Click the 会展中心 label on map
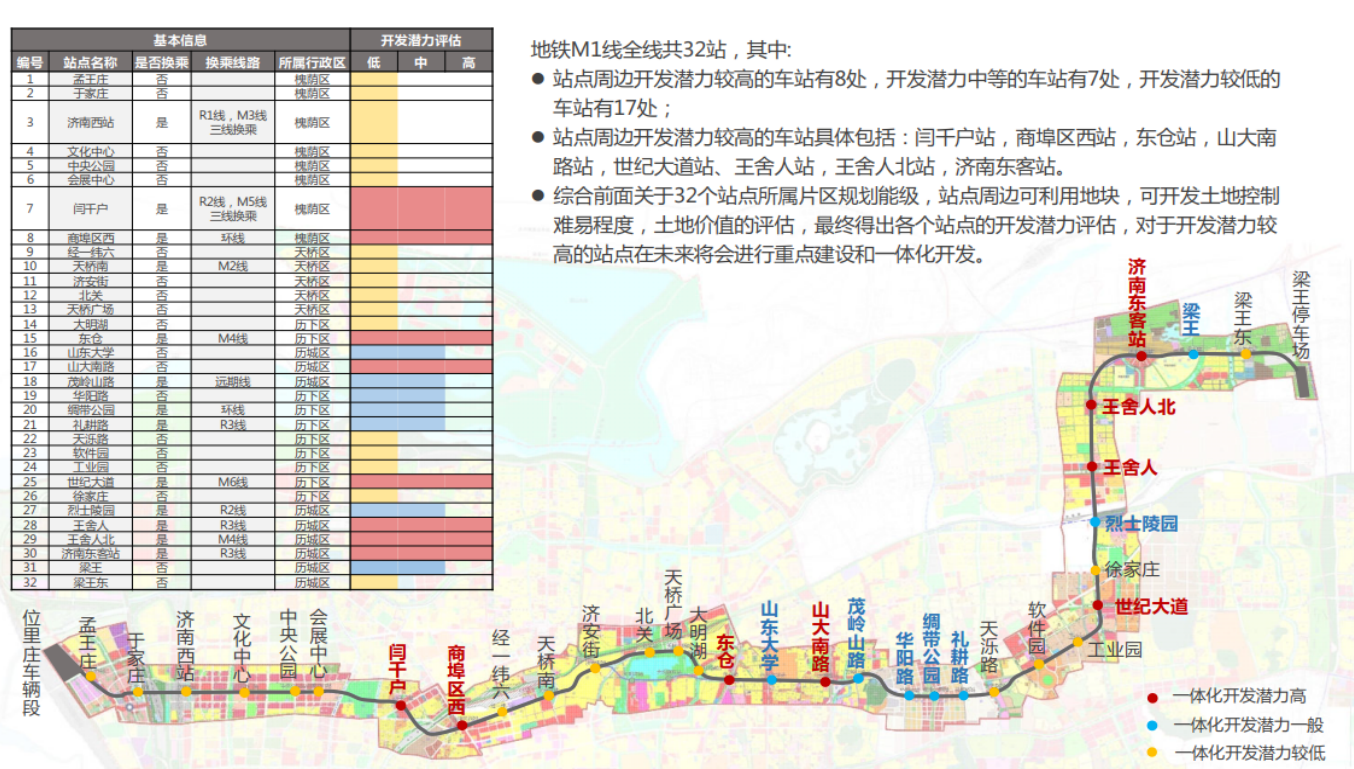This screenshot has height=769, width=1354. point(318,644)
